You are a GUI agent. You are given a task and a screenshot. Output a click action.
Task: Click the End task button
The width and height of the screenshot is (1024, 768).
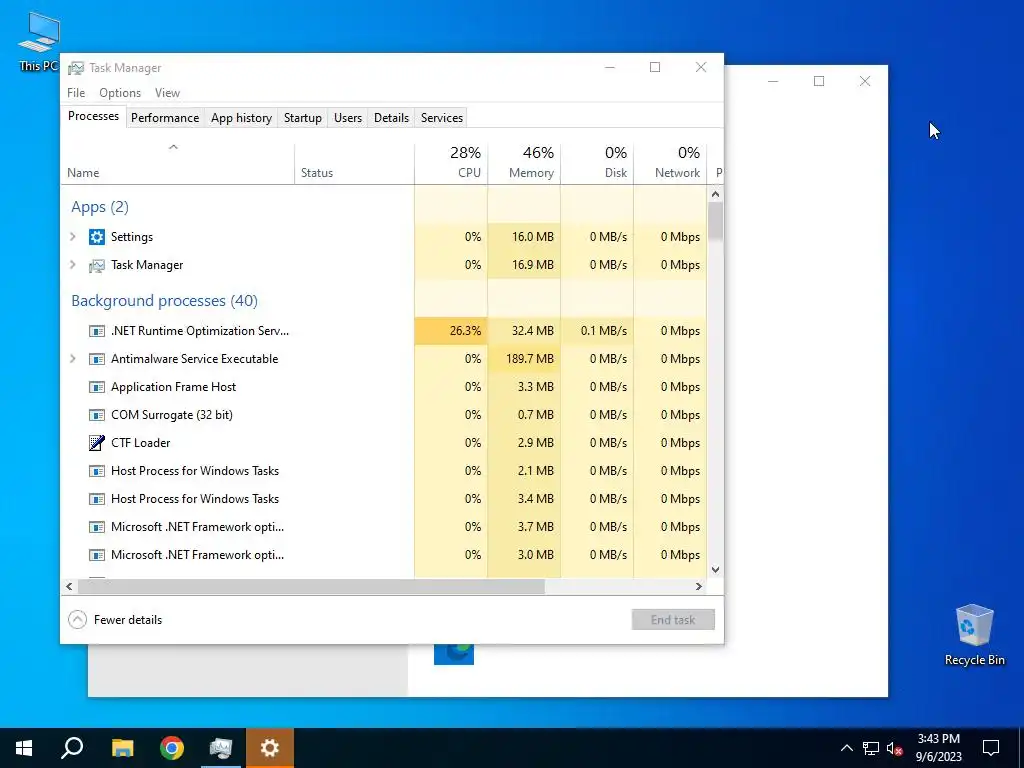tap(673, 620)
